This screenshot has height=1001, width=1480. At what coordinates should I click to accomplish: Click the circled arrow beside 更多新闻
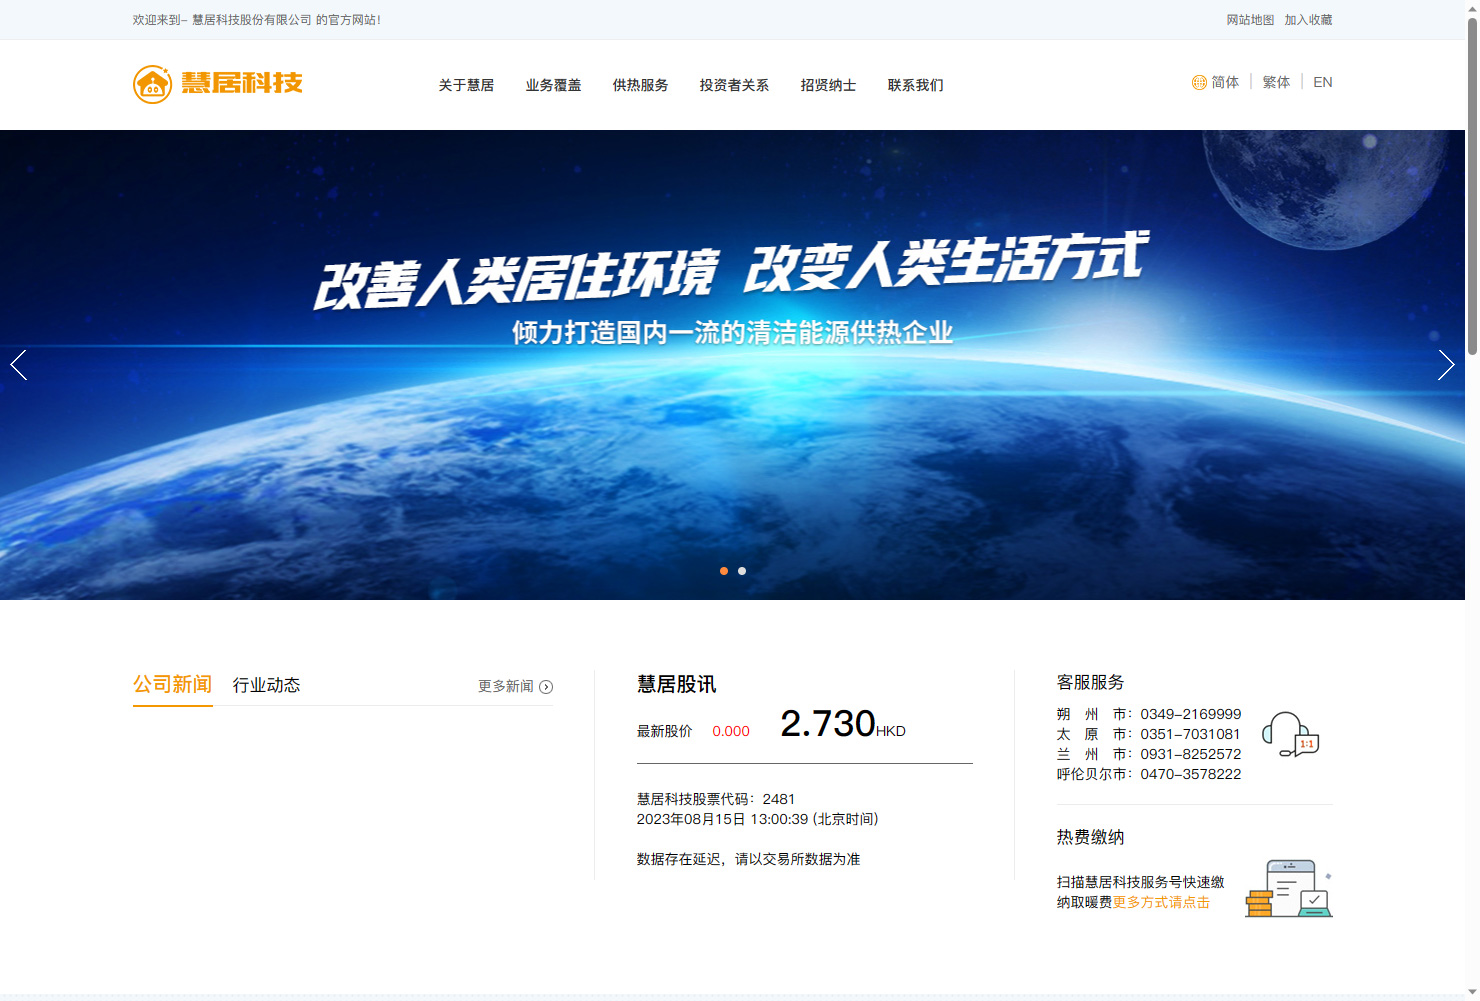[546, 687]
